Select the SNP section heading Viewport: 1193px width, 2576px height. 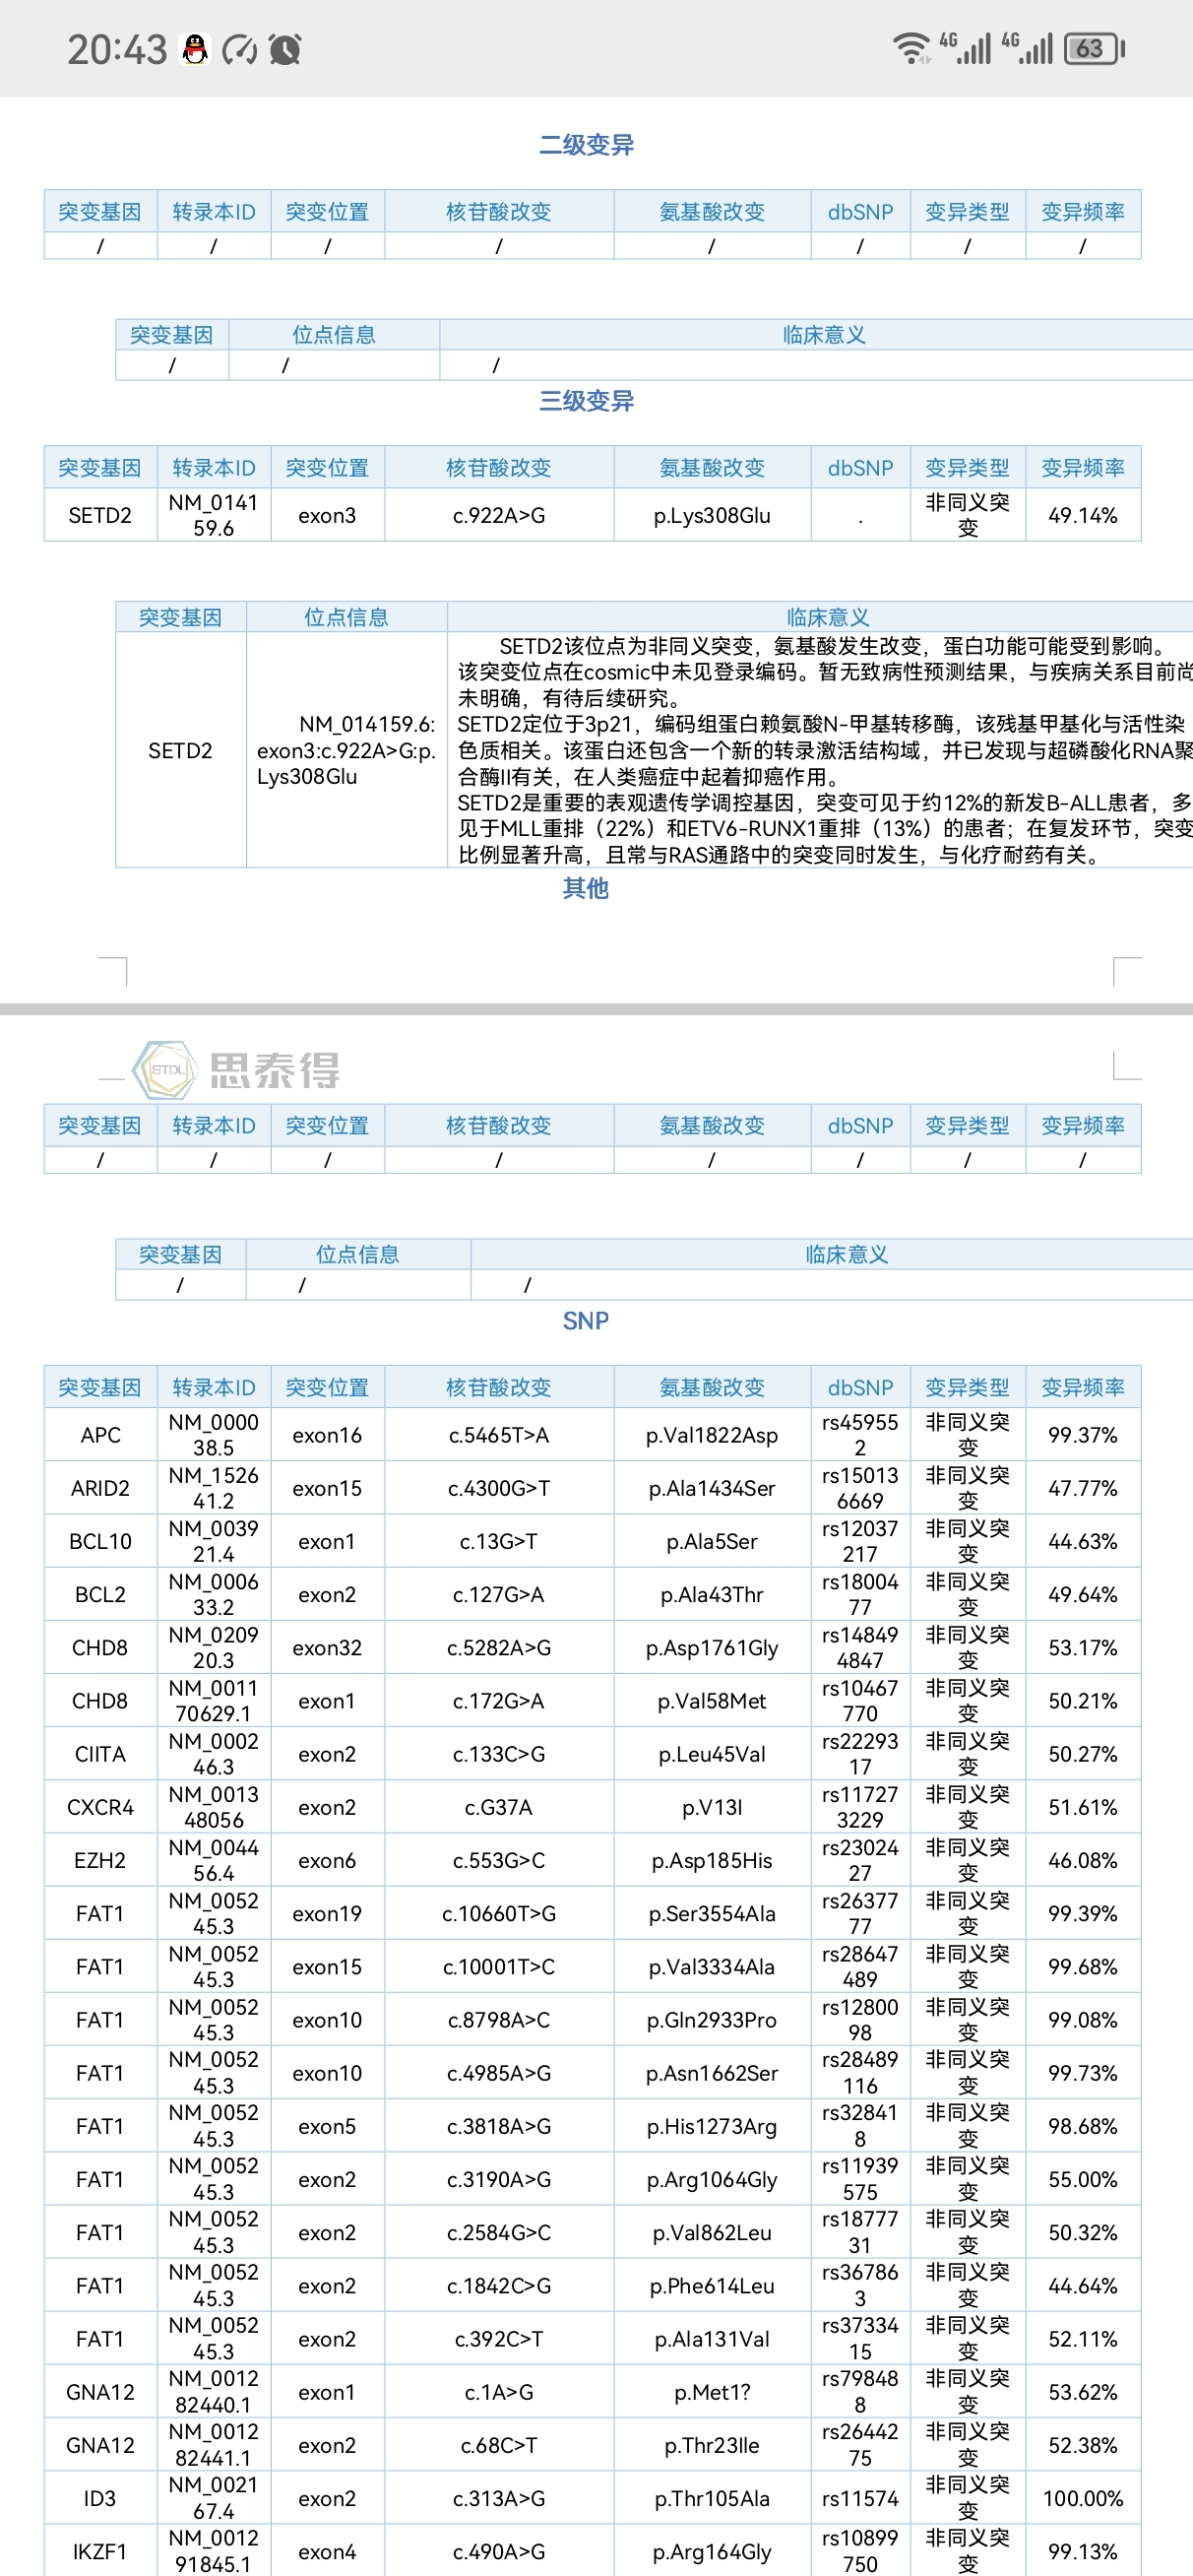[586, 1321]
